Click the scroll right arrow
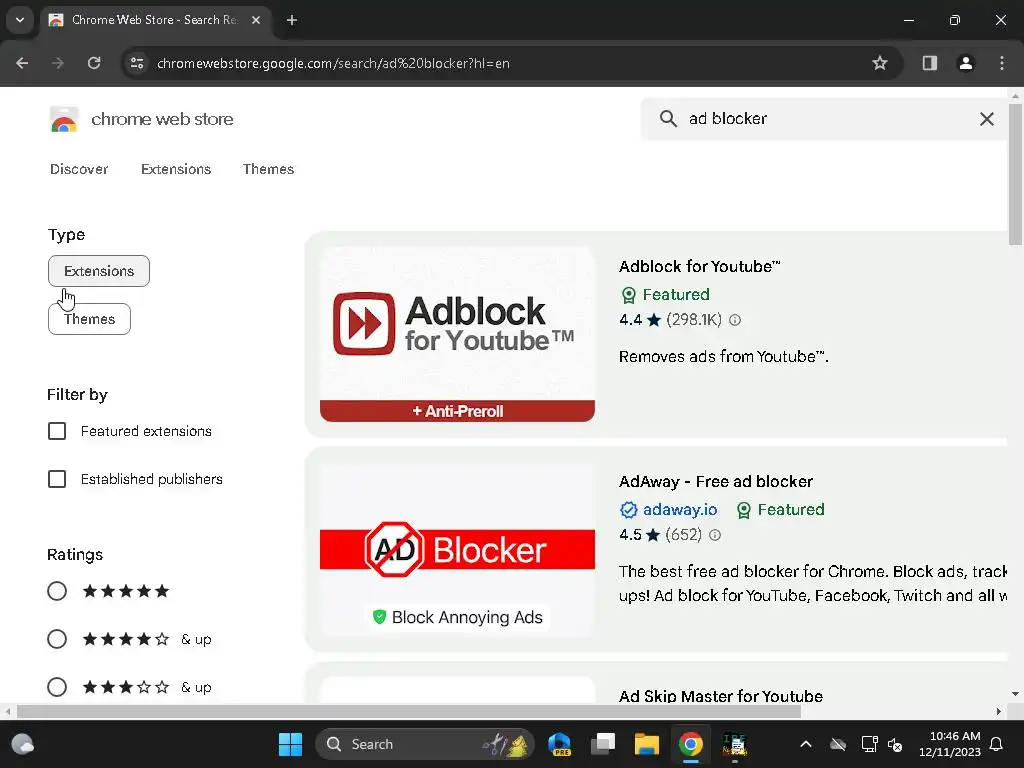The image size is (1024, 768). point(999,712)
